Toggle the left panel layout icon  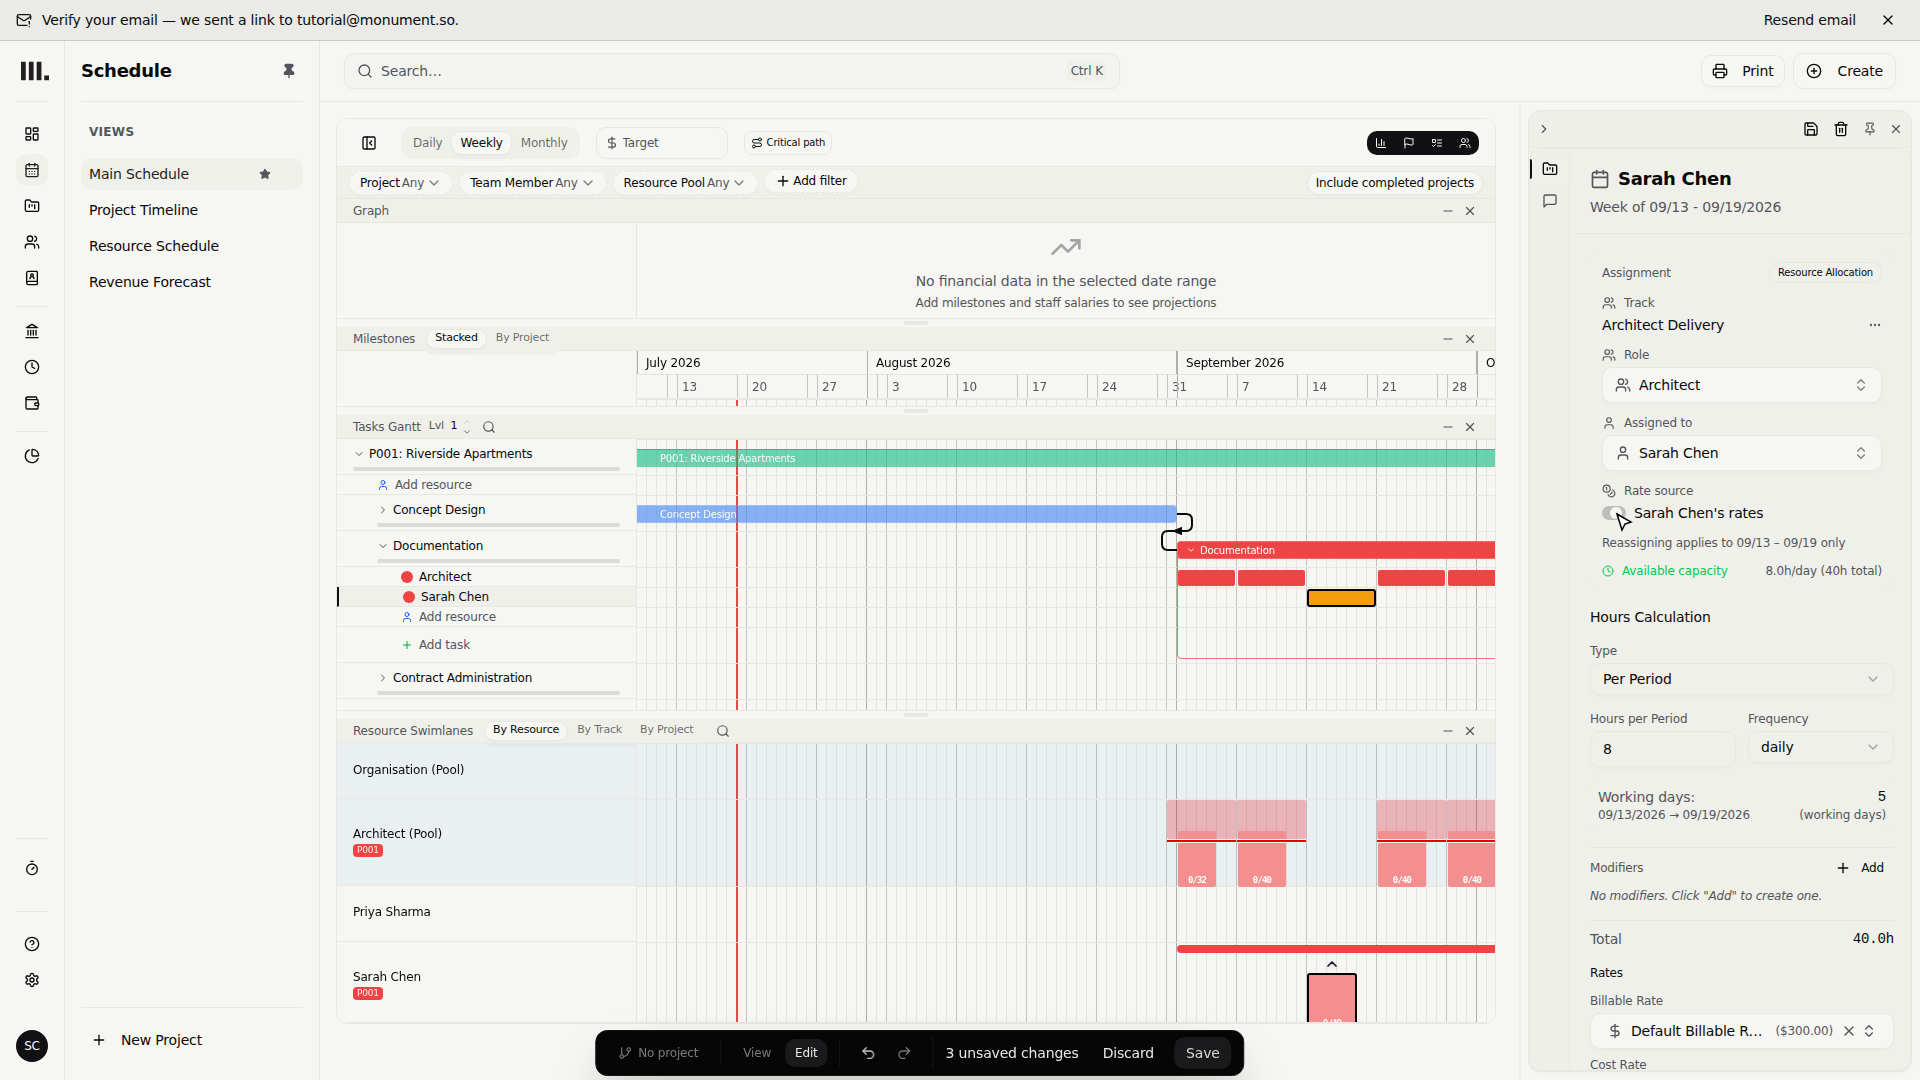point(369,143)
